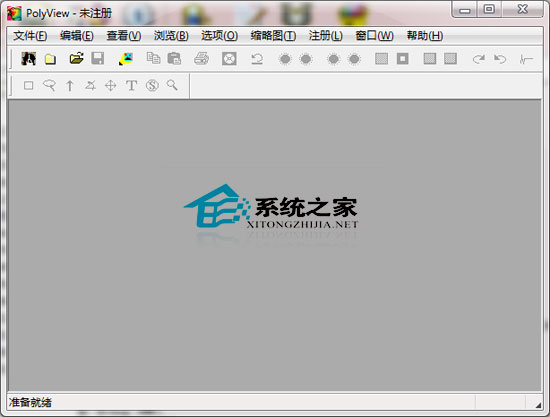
Task: Open the 窗口(W) menu
Action: (x=374, y=35)
